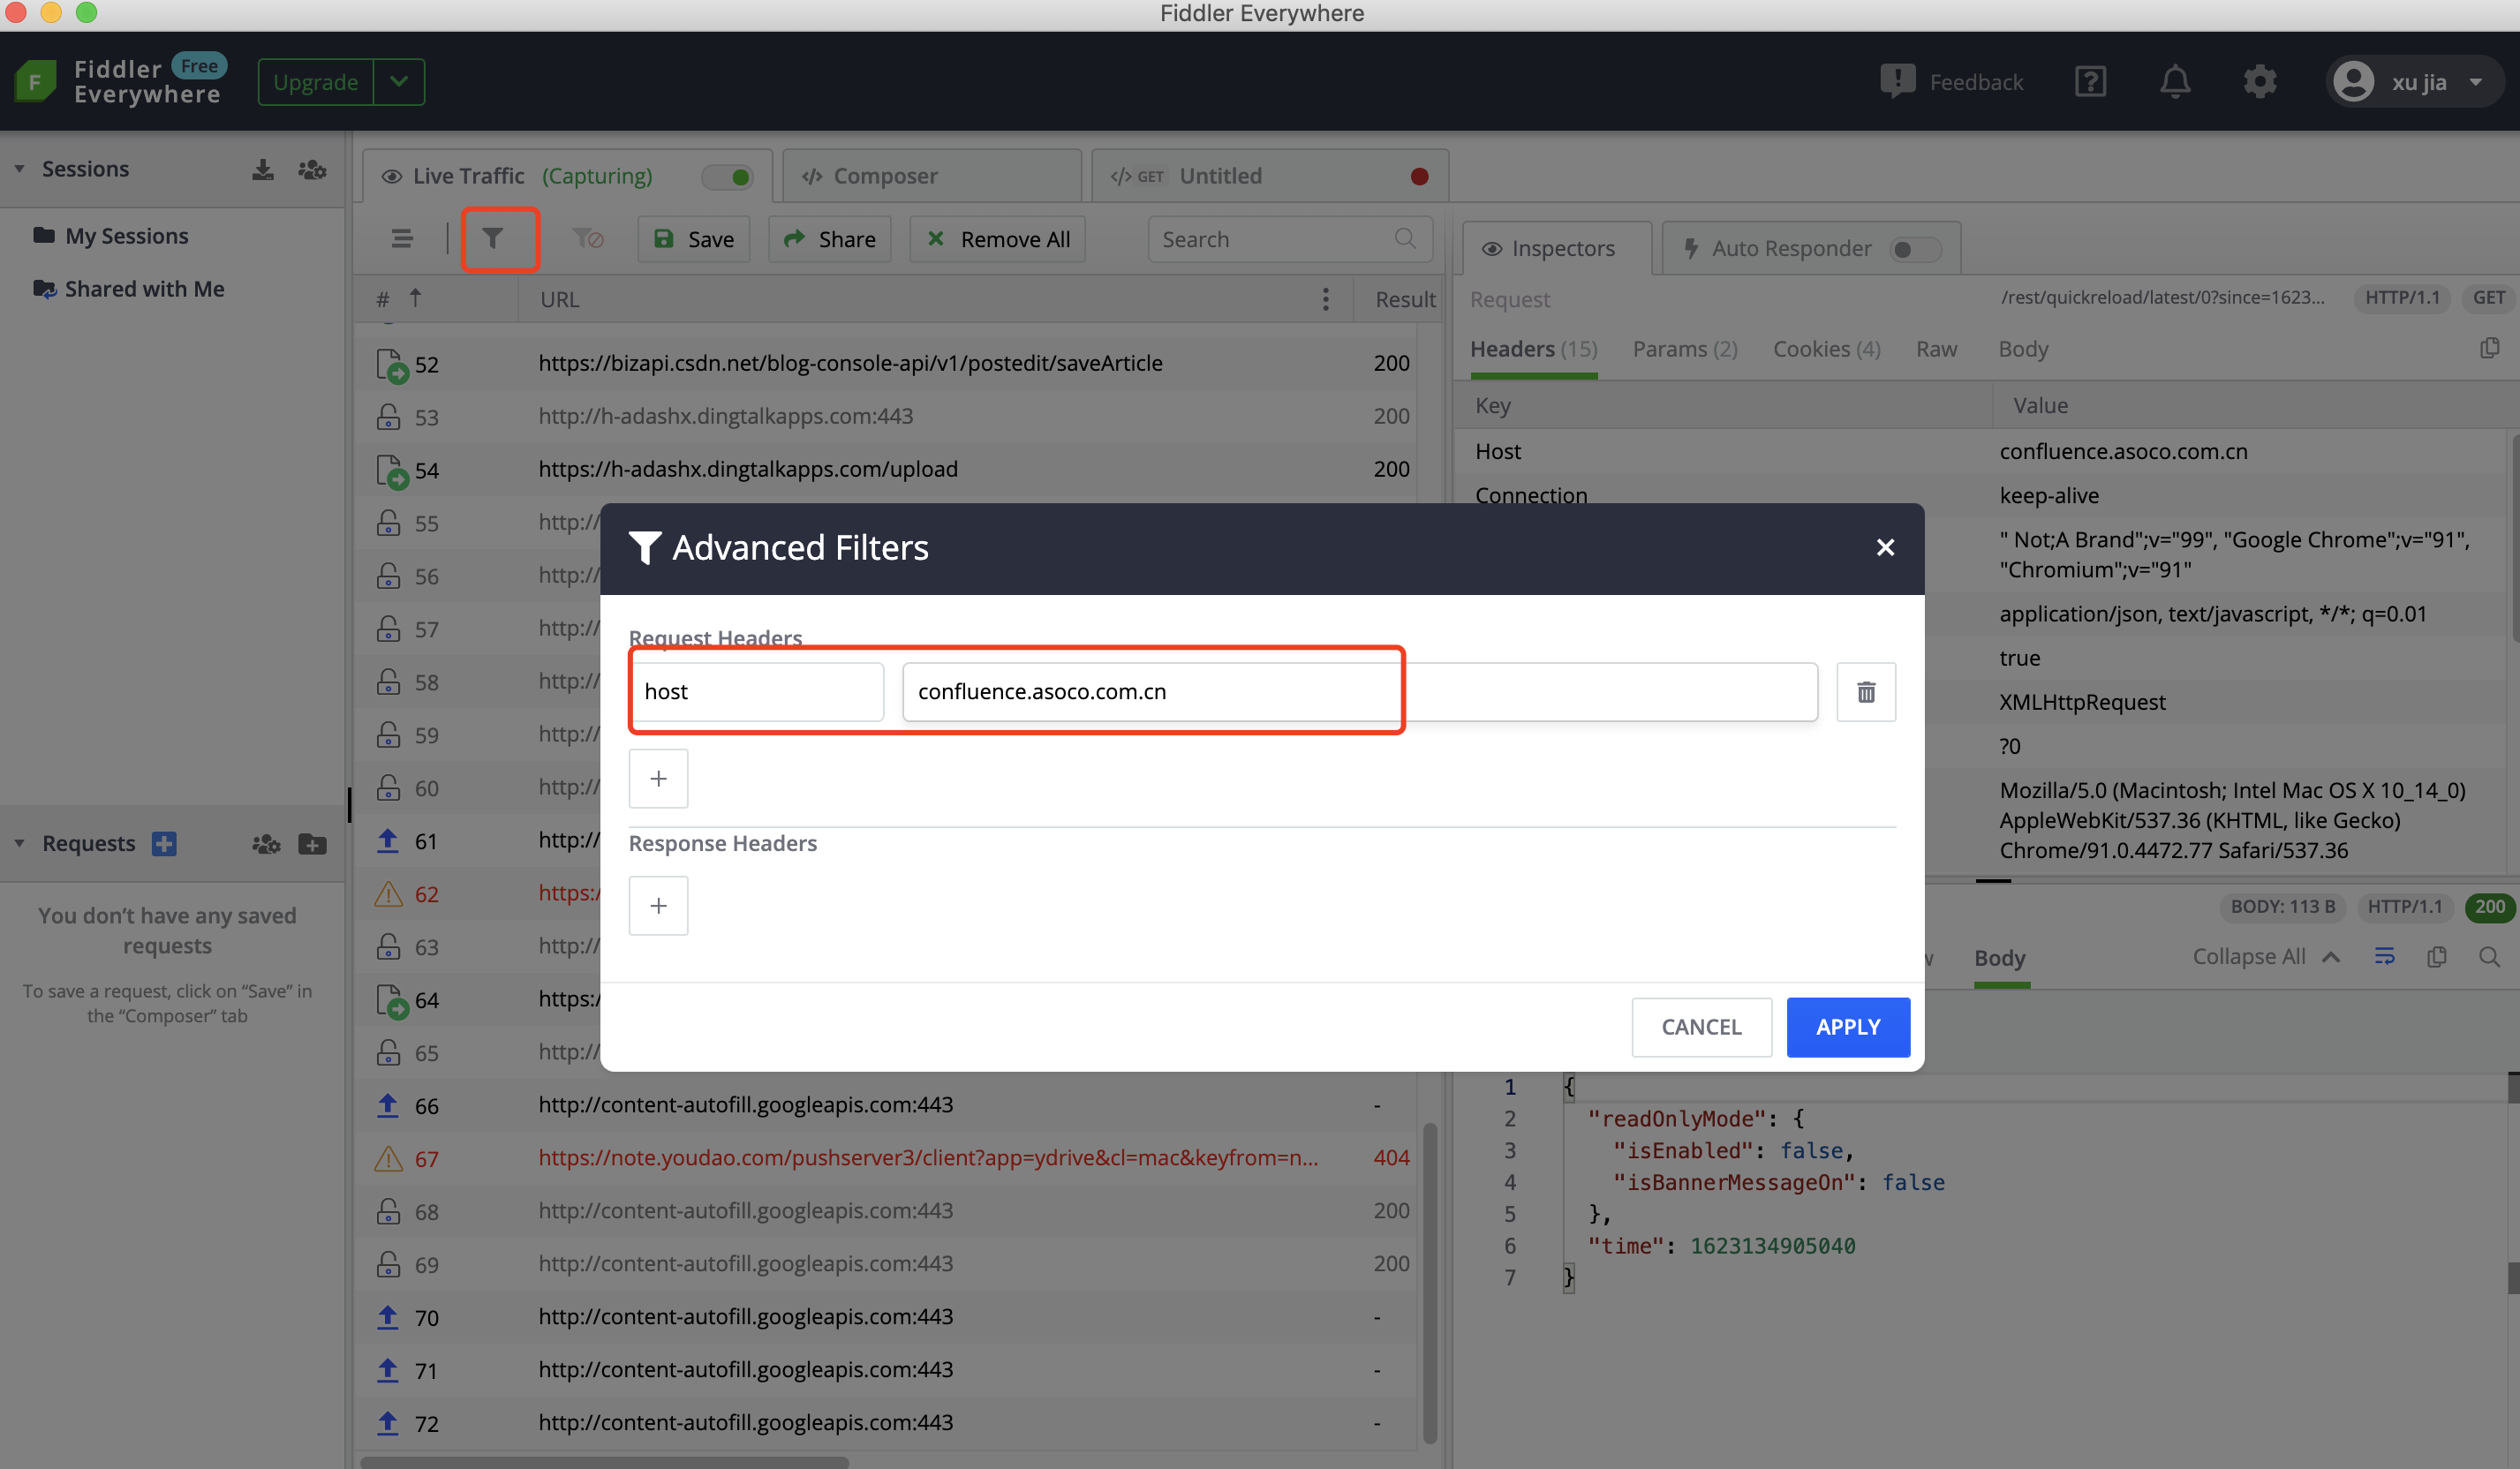Switch to the Composer tab
Viewport: 2520px width, 1469px height.
click(x=884, y=177)
